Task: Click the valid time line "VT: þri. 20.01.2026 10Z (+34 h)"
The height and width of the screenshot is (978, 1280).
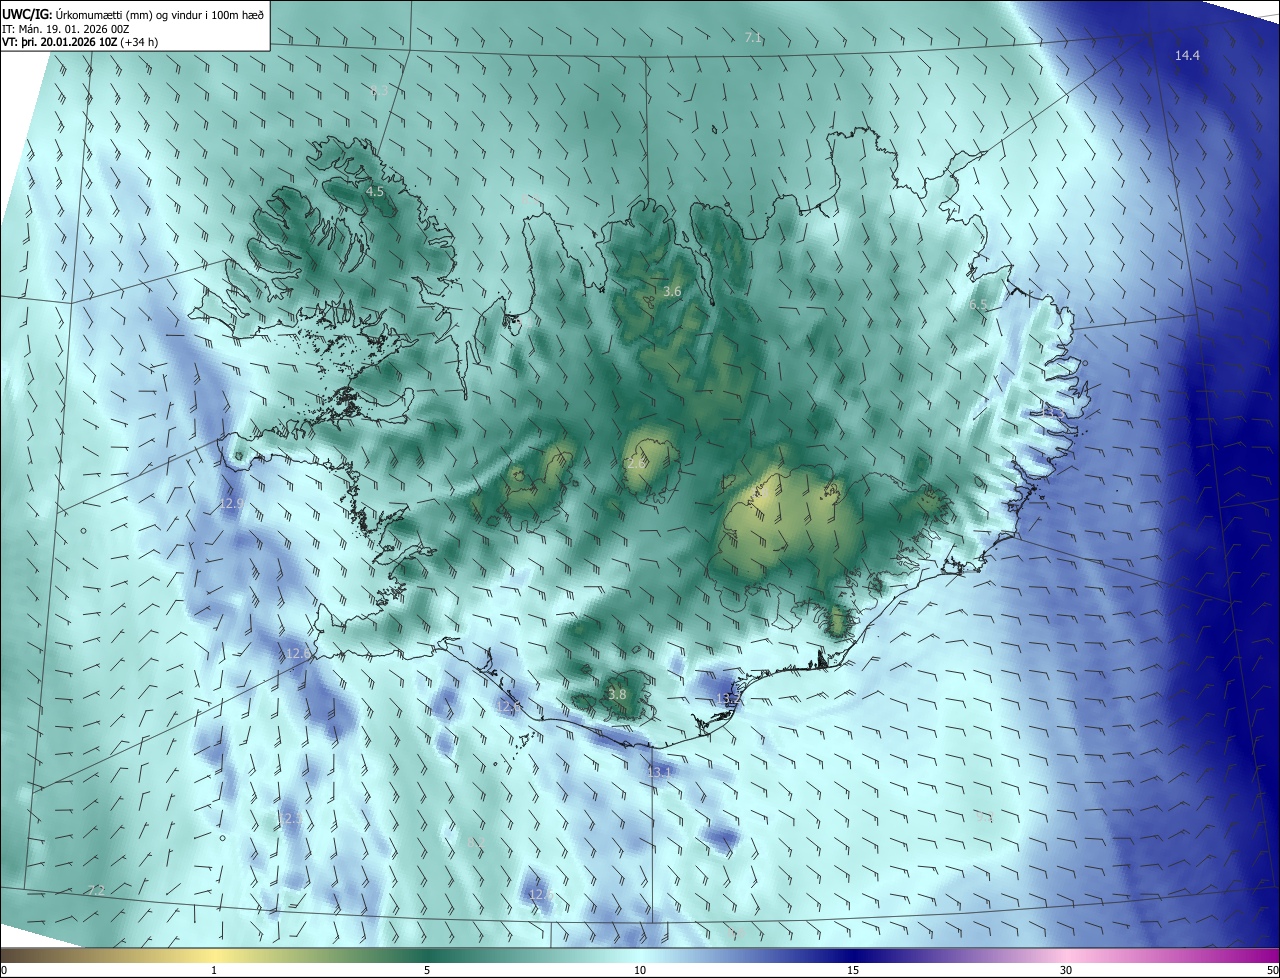Action: (80, 42)
